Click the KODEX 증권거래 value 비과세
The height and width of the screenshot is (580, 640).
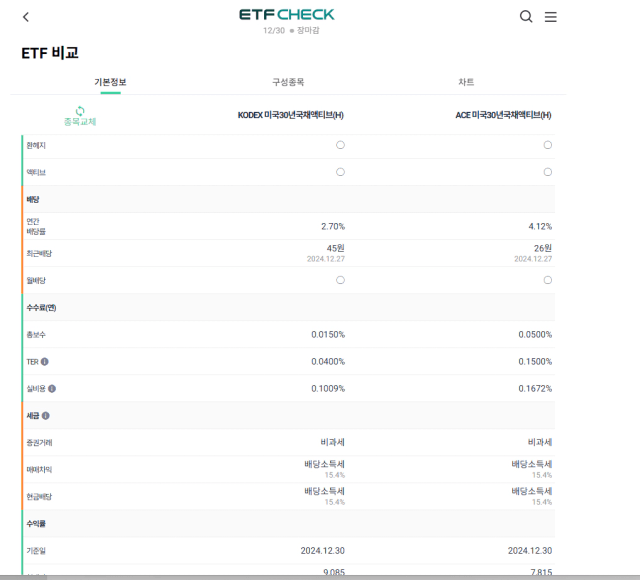(333, 442)
